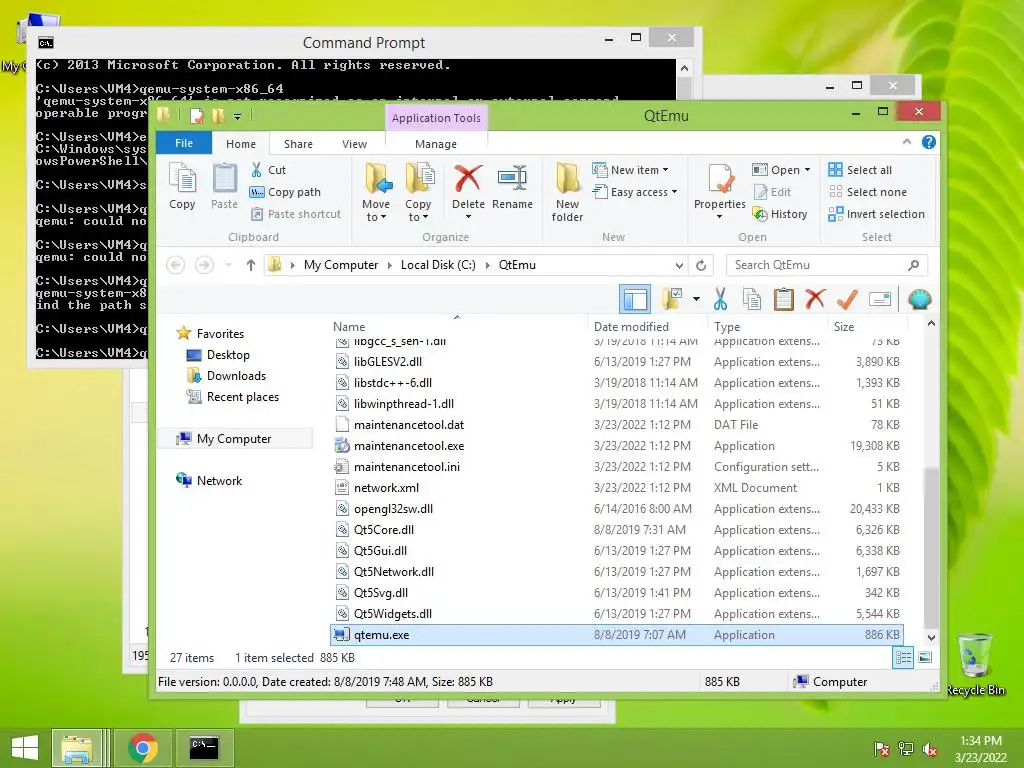Sort the file list by the Name column
The width and height of the screenshot is (1024, 768).
[x=349, y=327]
